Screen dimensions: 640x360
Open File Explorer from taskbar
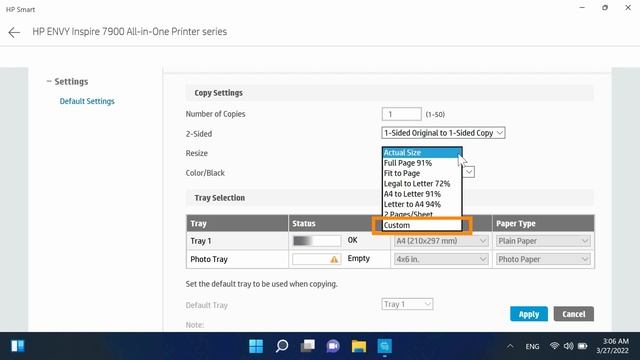(x=359, y=346)
